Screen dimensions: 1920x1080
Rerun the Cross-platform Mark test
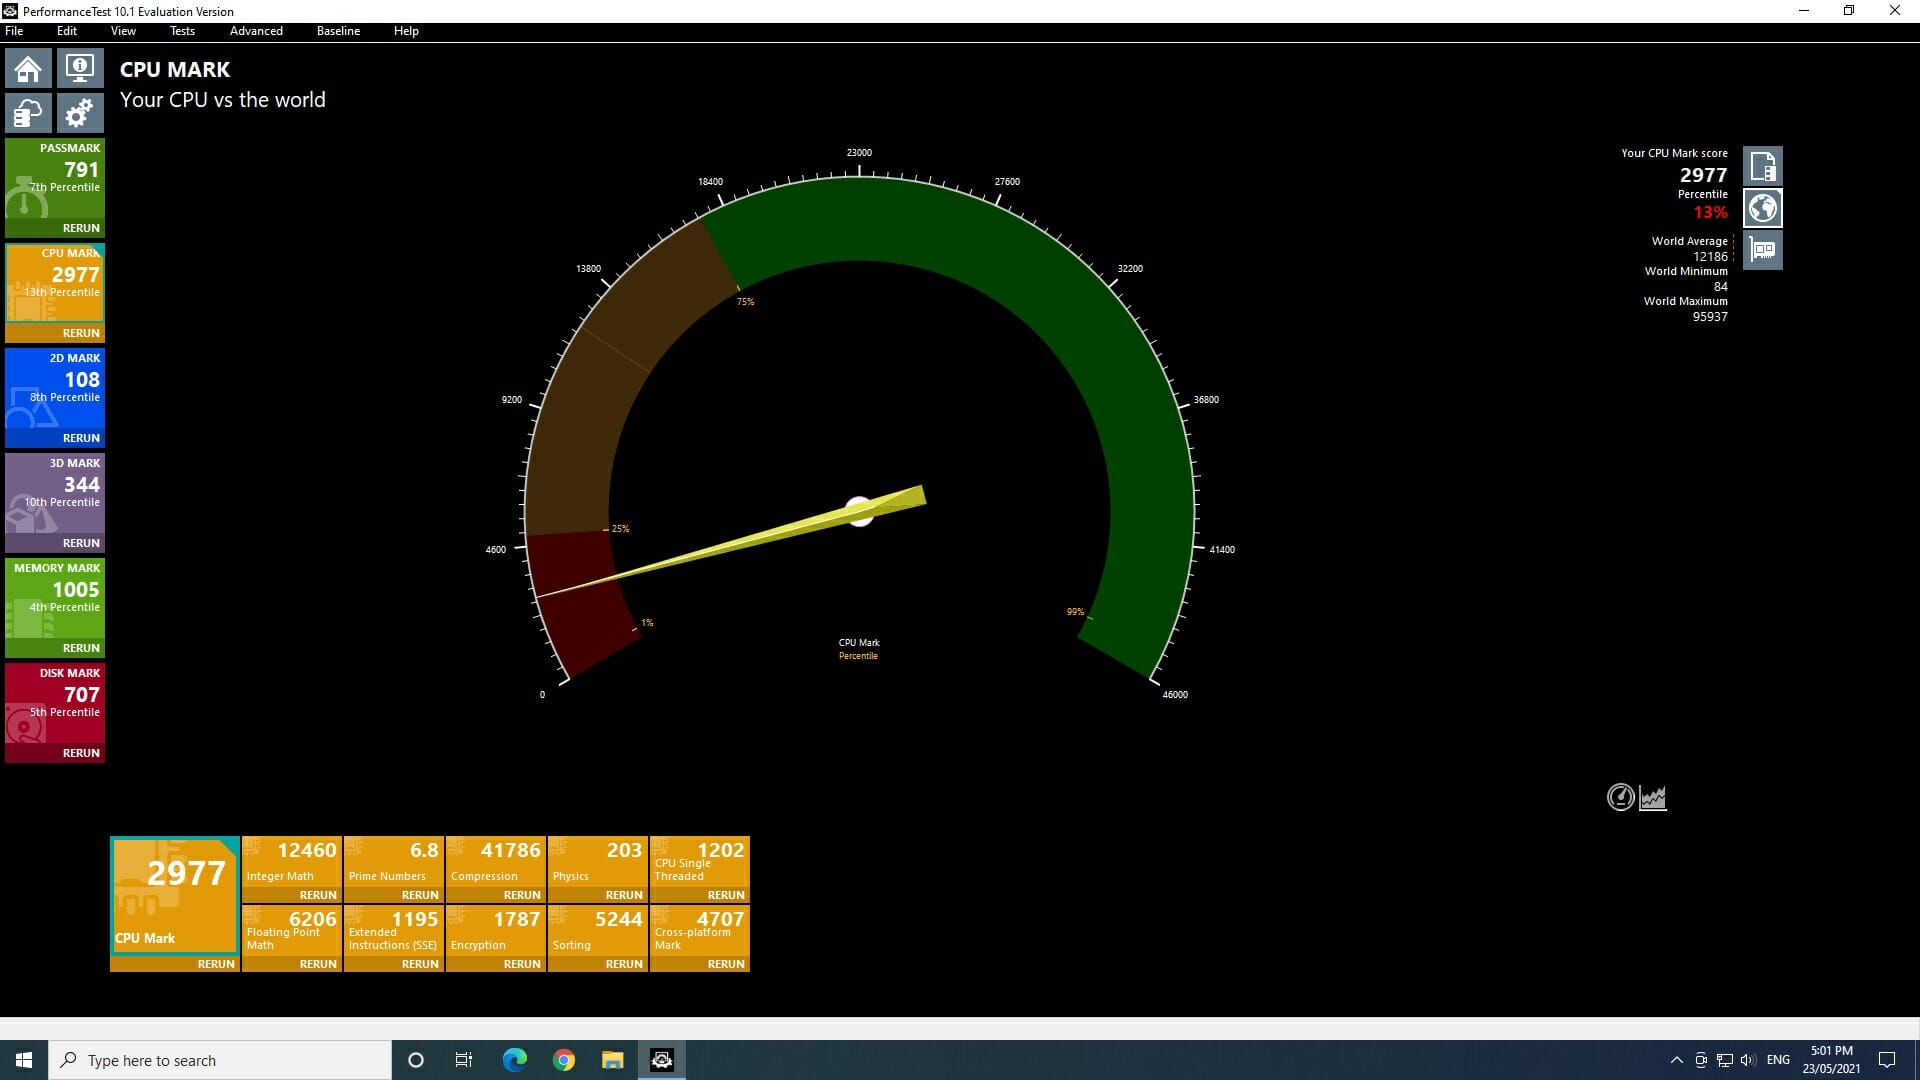(x=726, y=964)
